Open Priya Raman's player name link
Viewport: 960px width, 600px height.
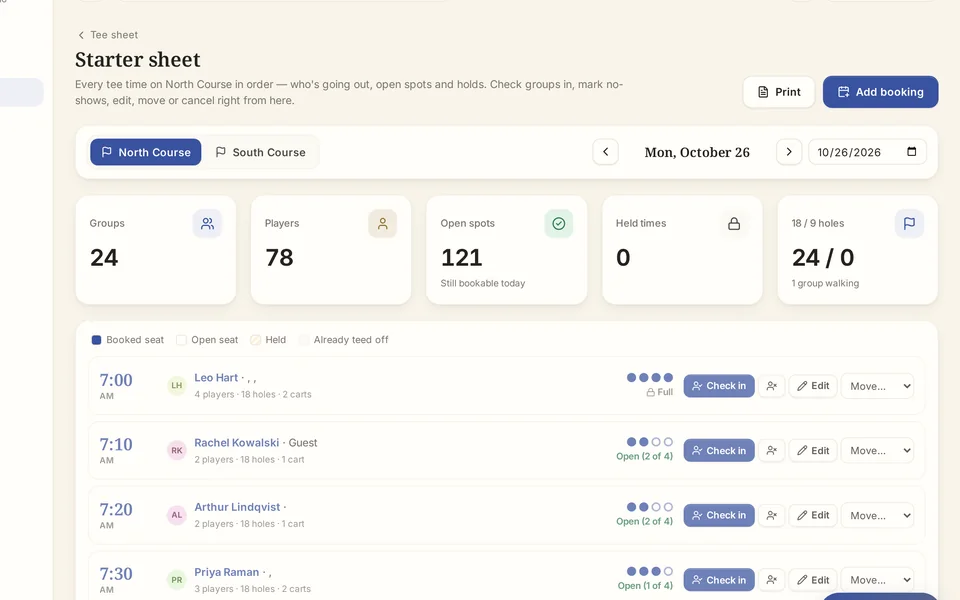227,572
